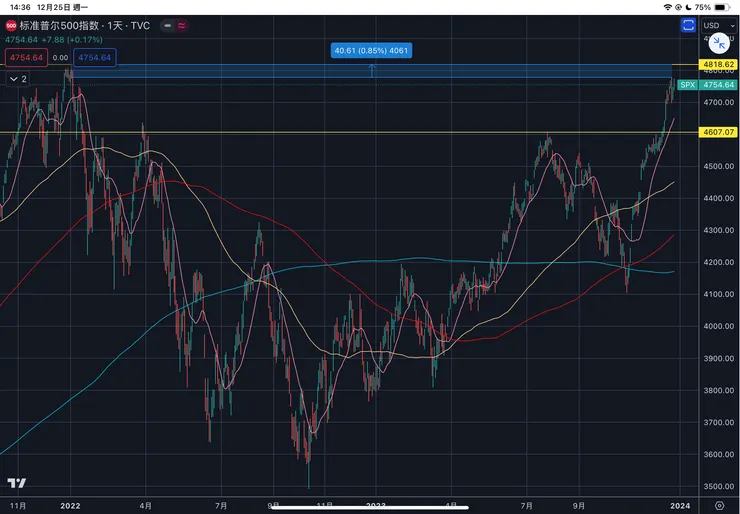The width and height of the screenshot is (740, 514).
Task: Tap the 4000.00 price axis label
Action: (x=719, y=326)
